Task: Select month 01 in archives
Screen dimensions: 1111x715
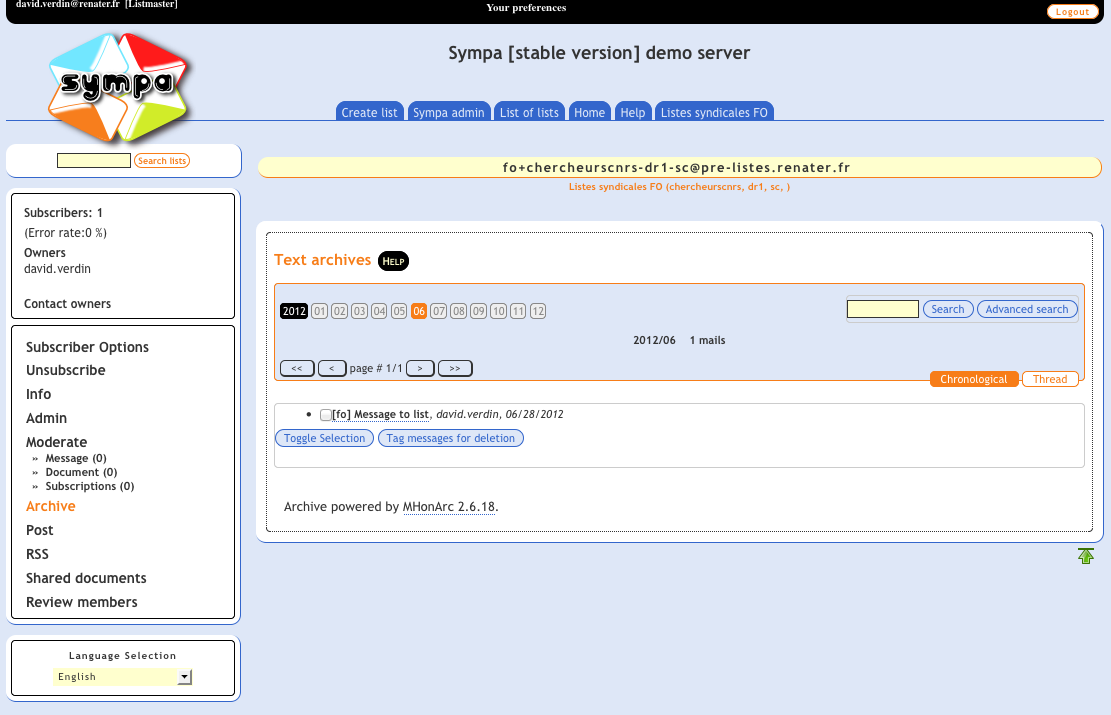Action: (x=320, y=311)
